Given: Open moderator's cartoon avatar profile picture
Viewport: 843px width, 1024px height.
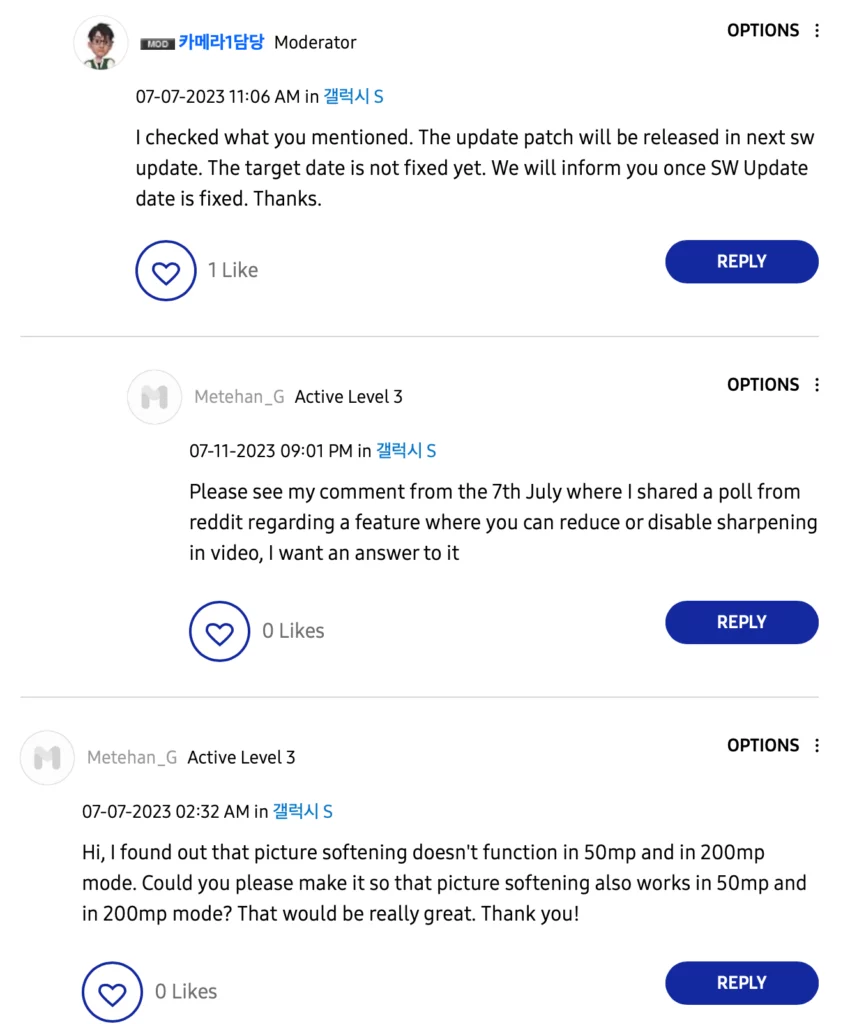Looking at the screenshot, I should (101, 43).
